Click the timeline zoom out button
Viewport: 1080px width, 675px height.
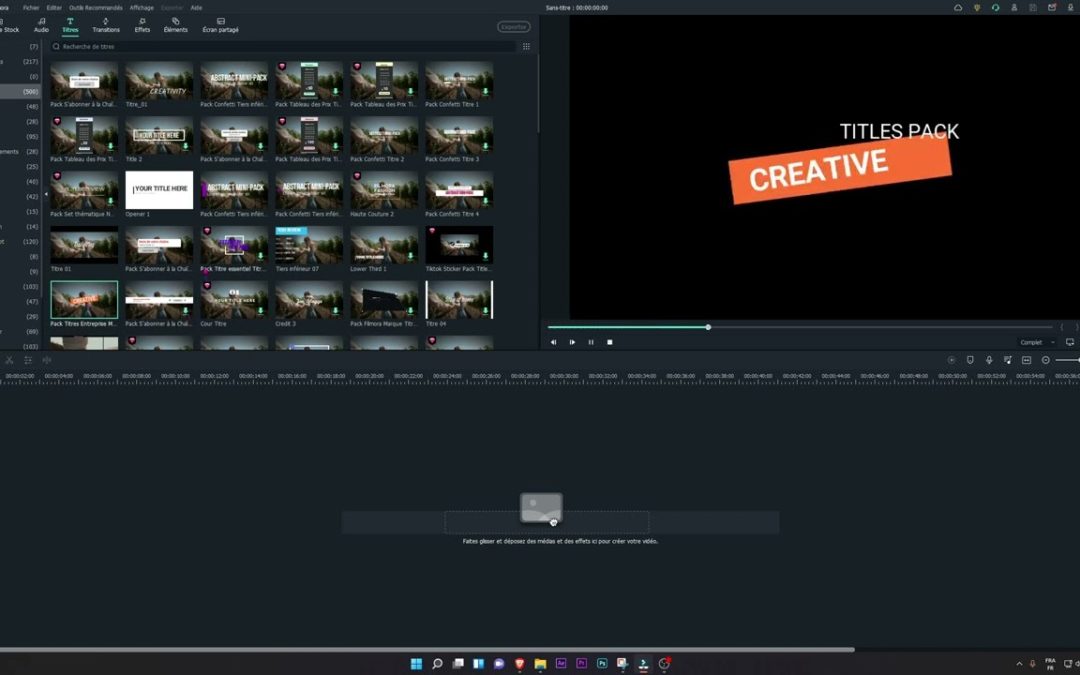click(1046, 360)
